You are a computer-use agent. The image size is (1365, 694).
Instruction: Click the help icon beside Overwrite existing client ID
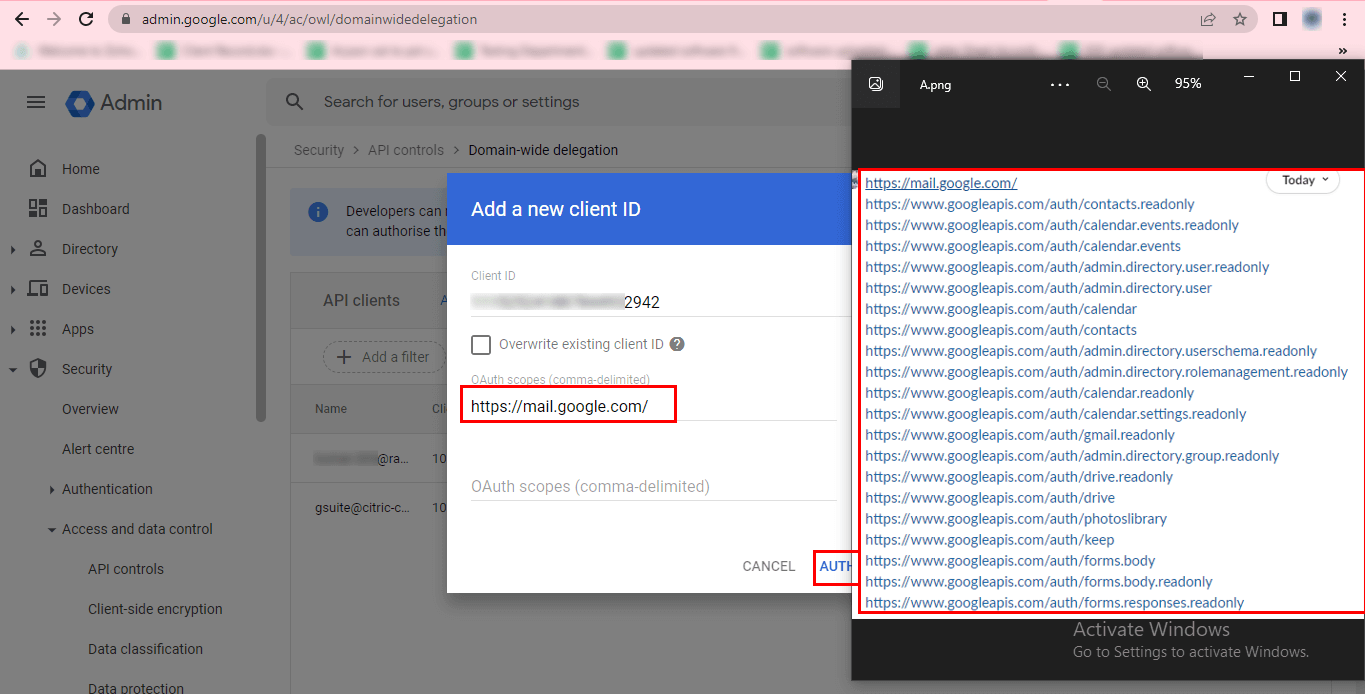[x=677, y=344]
